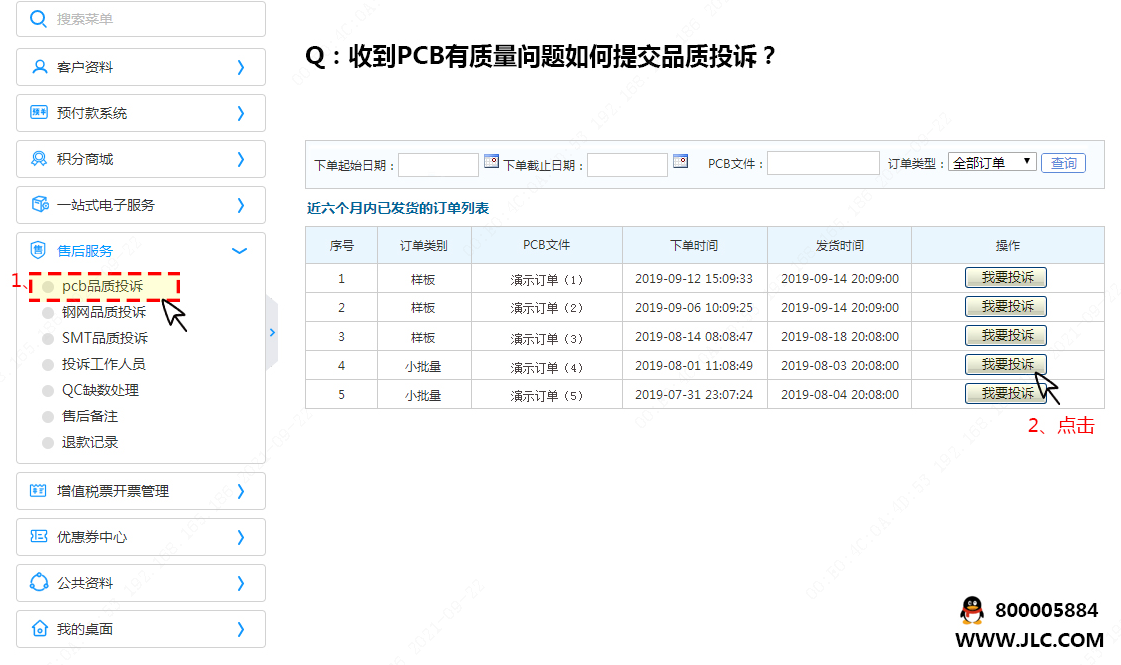Expand the 公共资料 menu chevron
Screen dimensions: 1121x665
coord(240,583)
